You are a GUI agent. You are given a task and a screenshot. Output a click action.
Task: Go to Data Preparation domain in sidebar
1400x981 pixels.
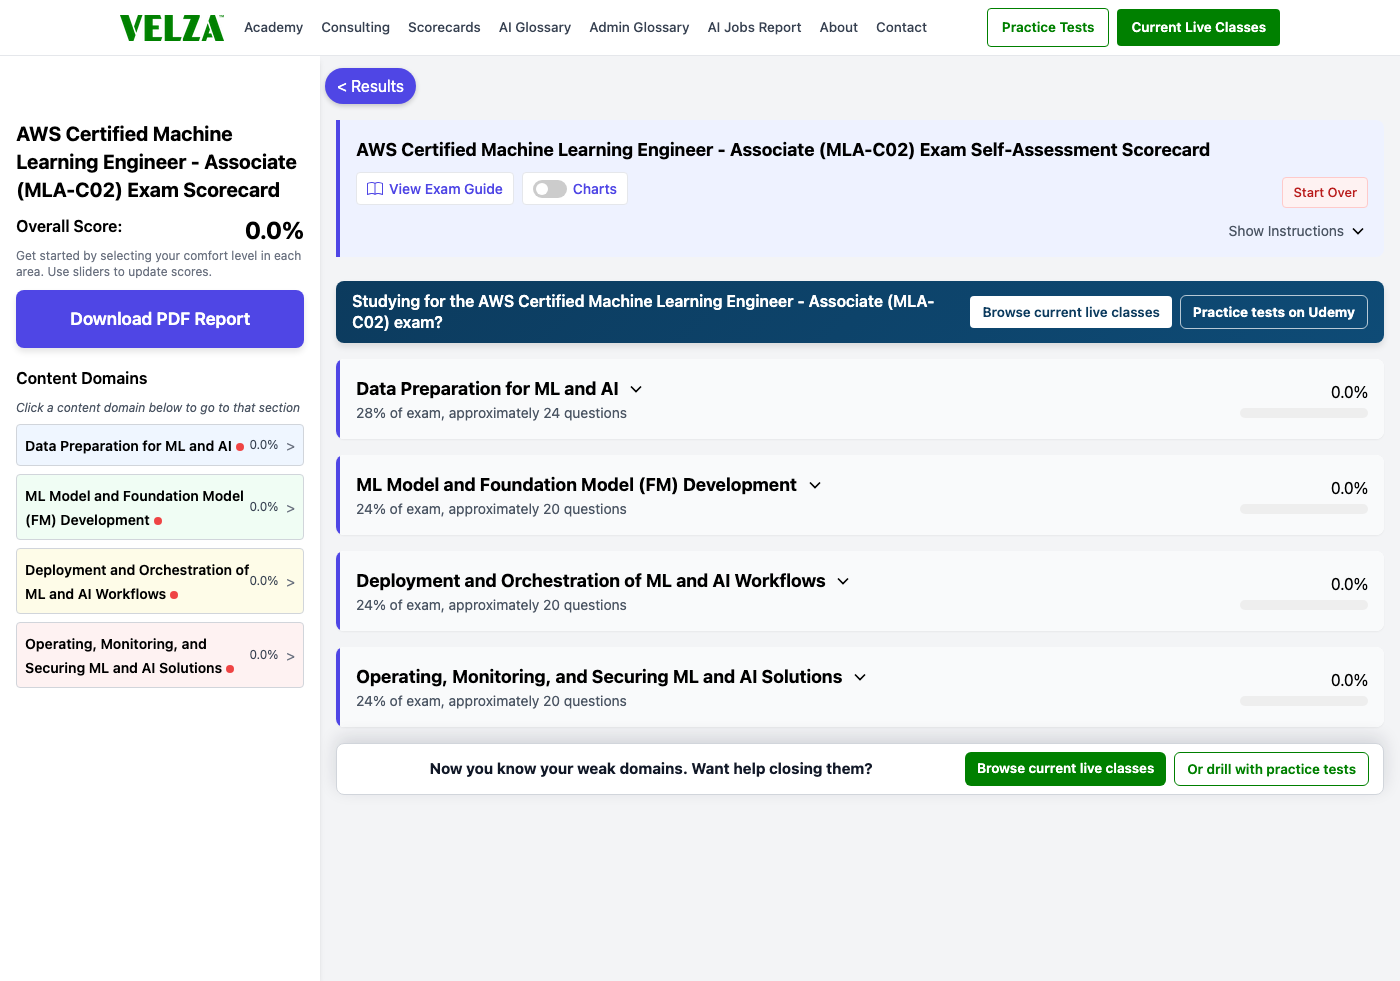[x=160, y=446]
